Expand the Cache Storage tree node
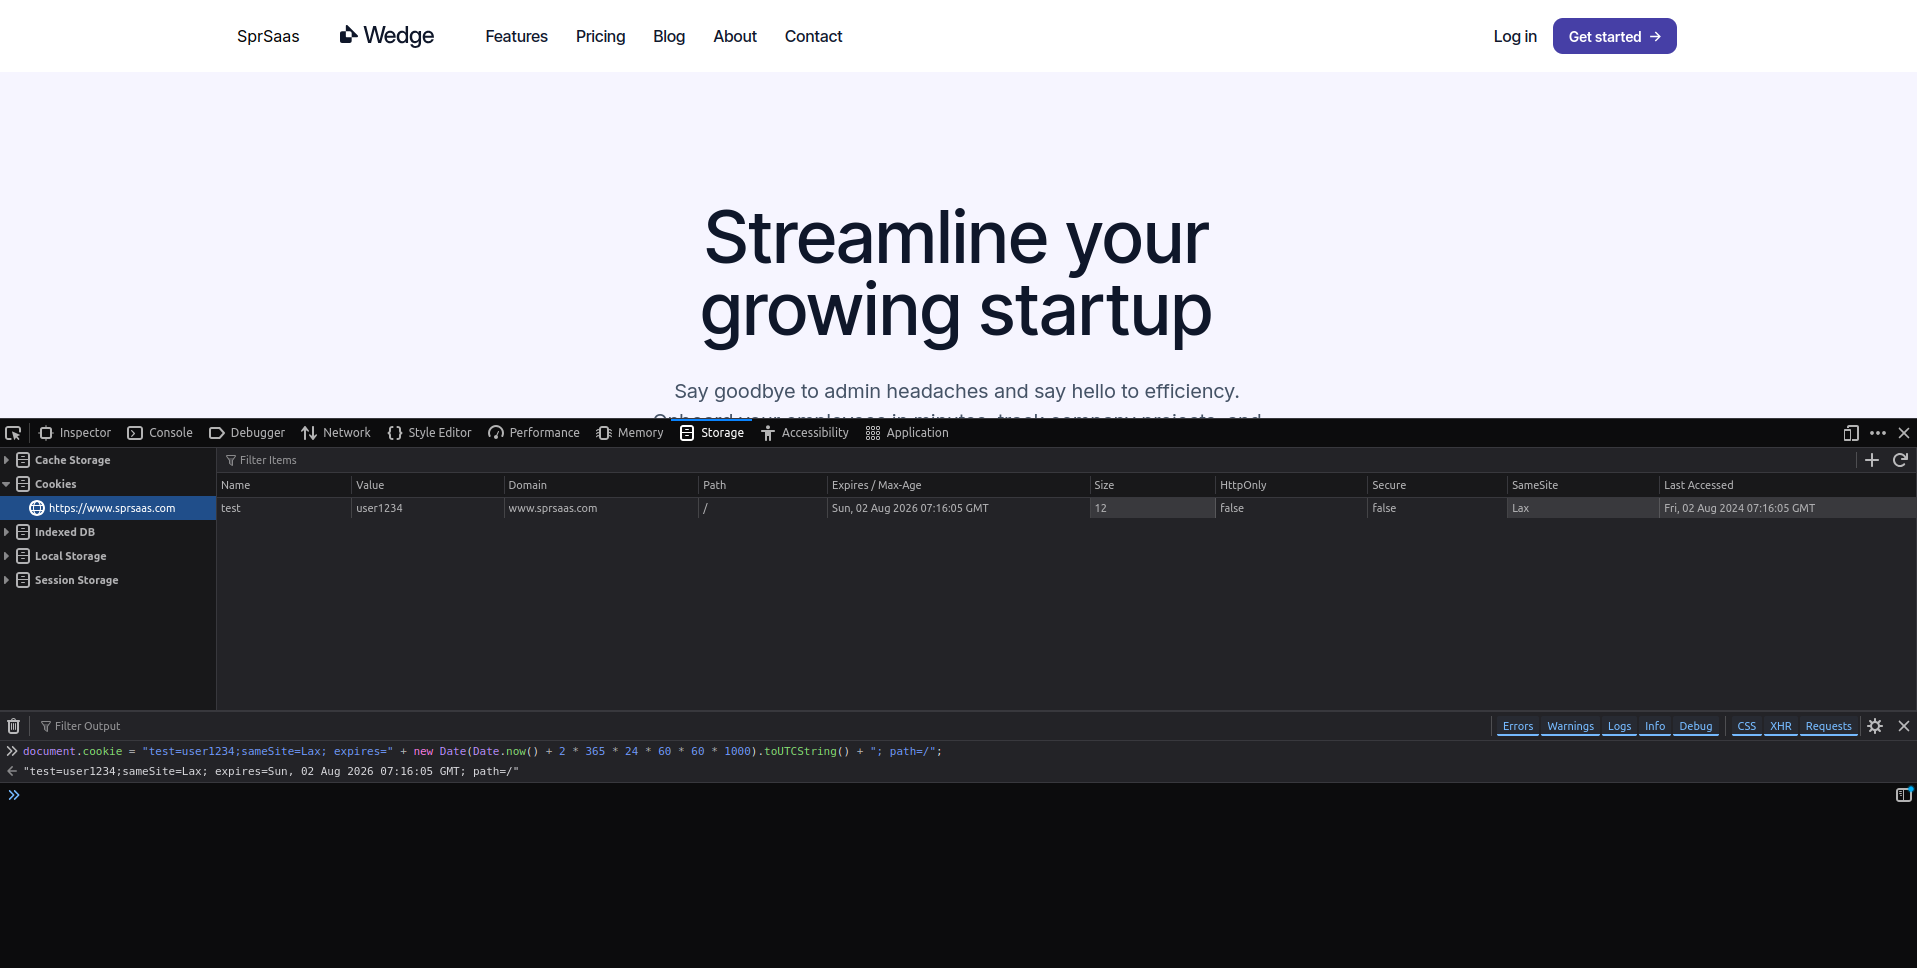 pos(7,460)
